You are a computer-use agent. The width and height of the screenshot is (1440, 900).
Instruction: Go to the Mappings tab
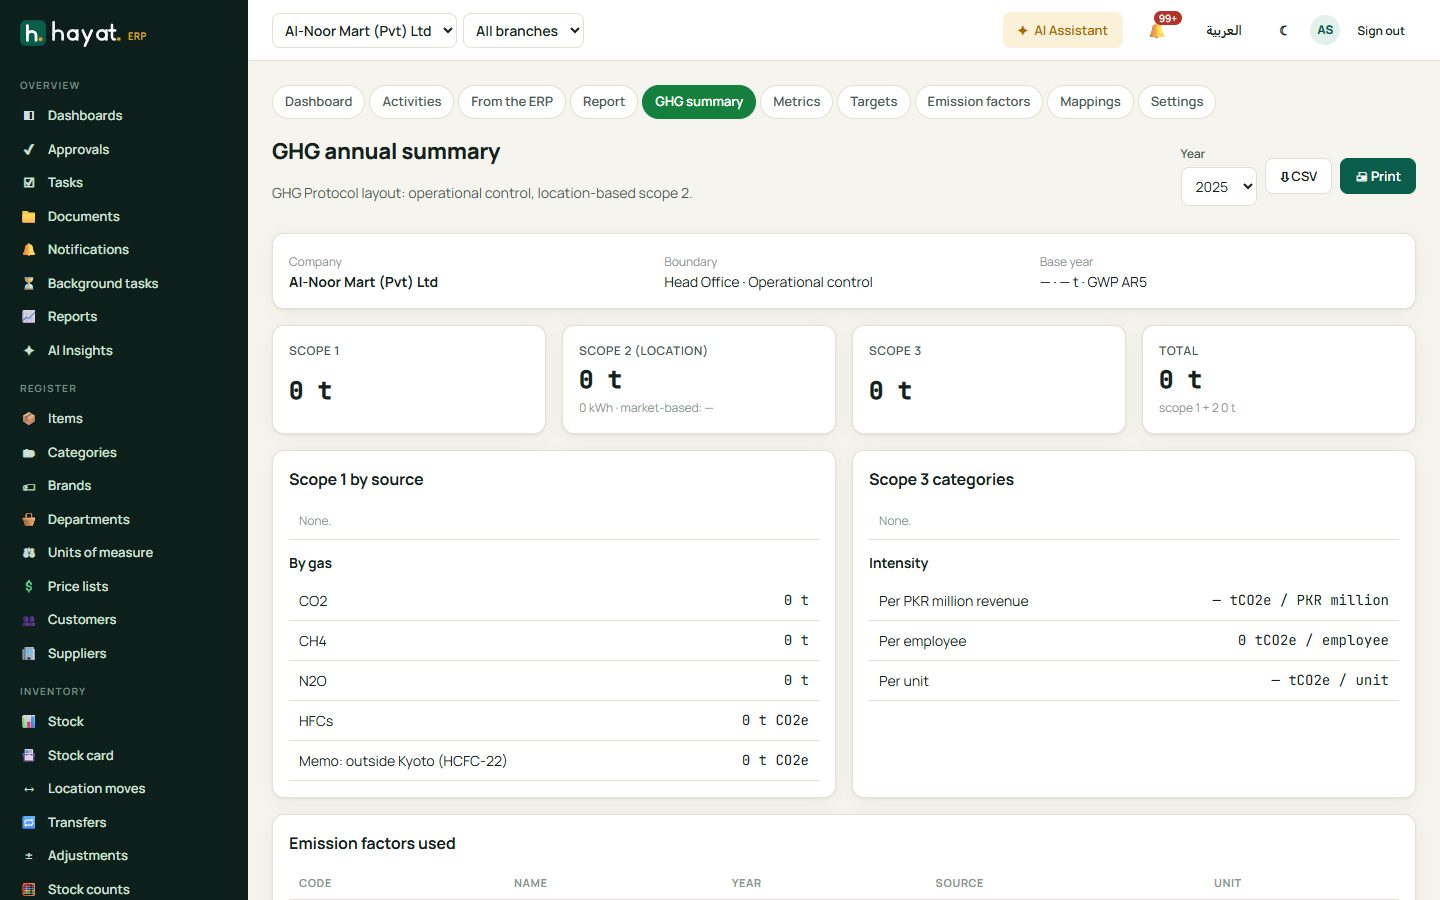1090,102
